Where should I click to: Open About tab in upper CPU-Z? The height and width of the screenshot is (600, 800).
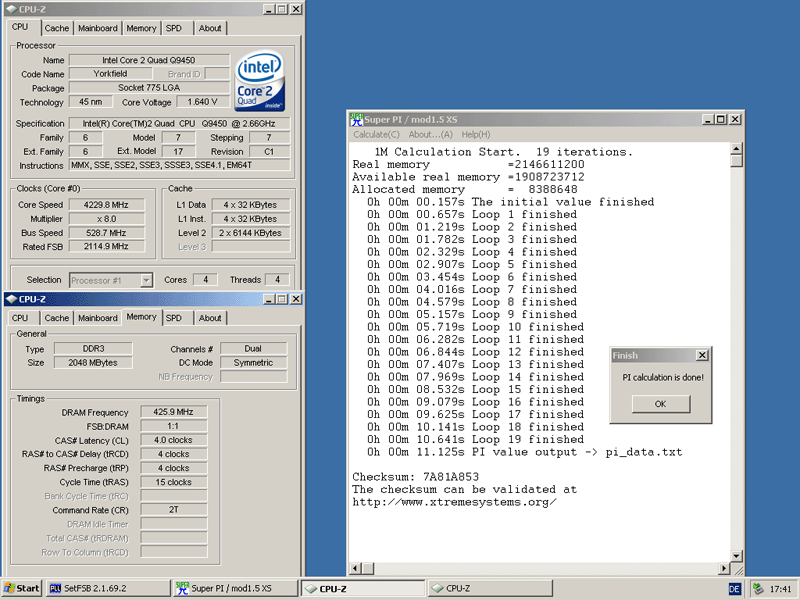coord(210,28)
